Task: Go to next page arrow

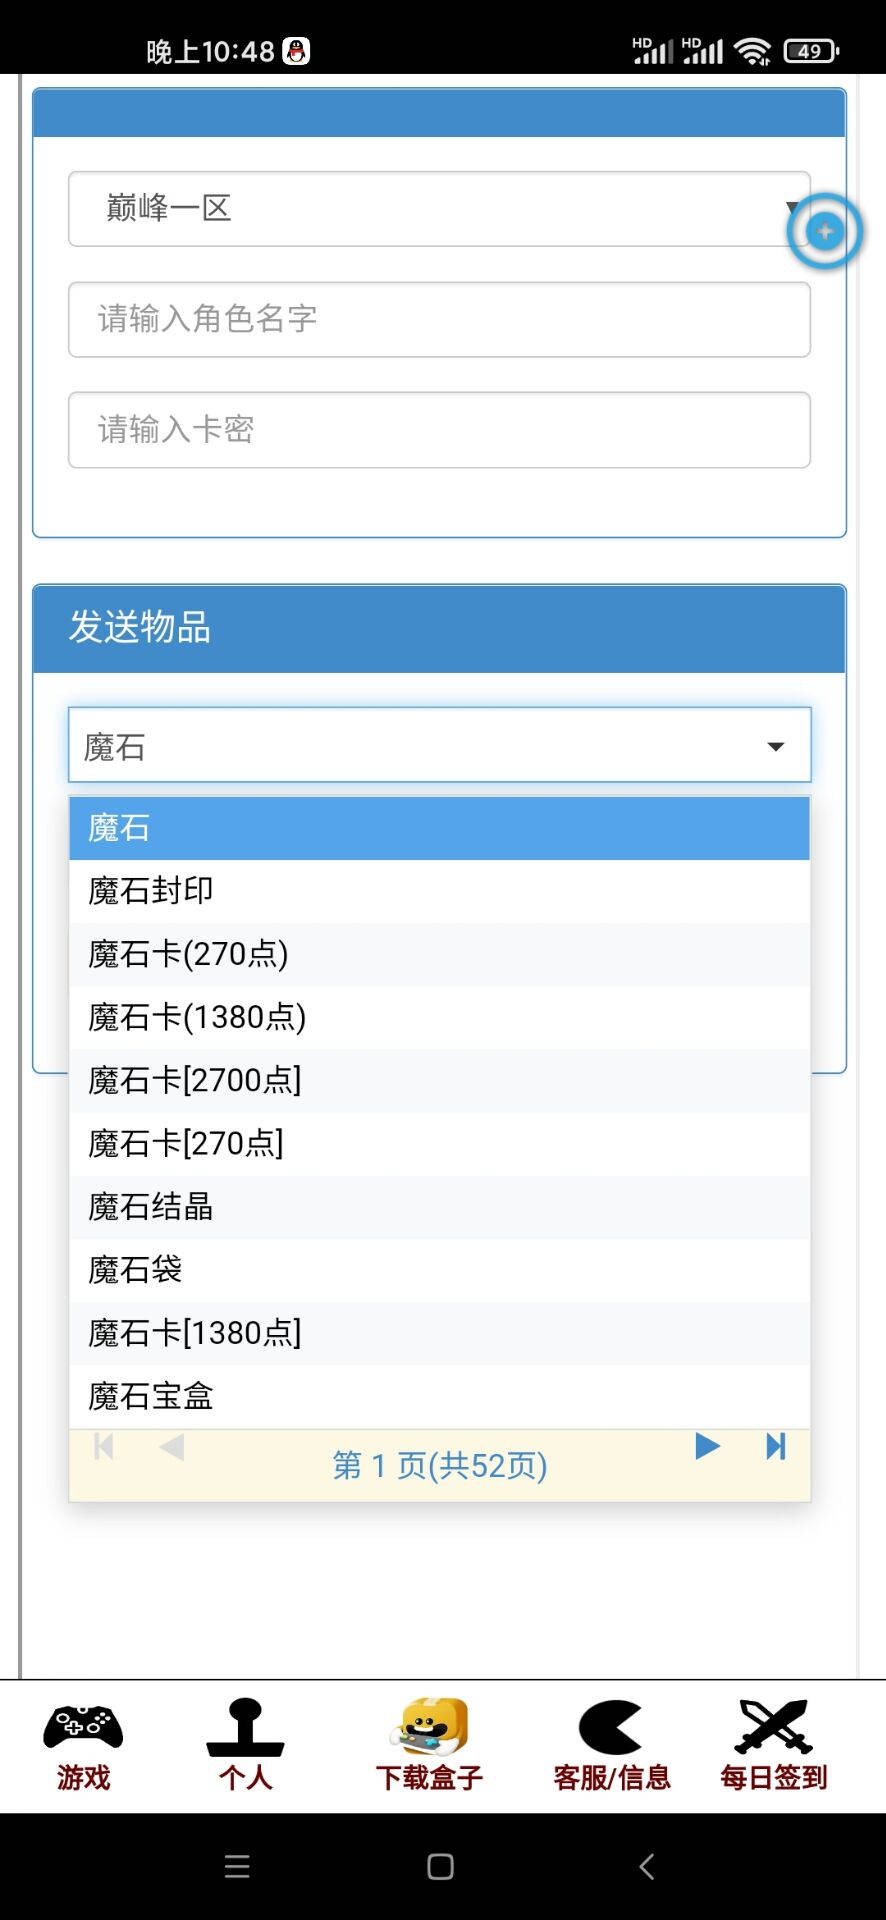Action: tap(707, 1446)
